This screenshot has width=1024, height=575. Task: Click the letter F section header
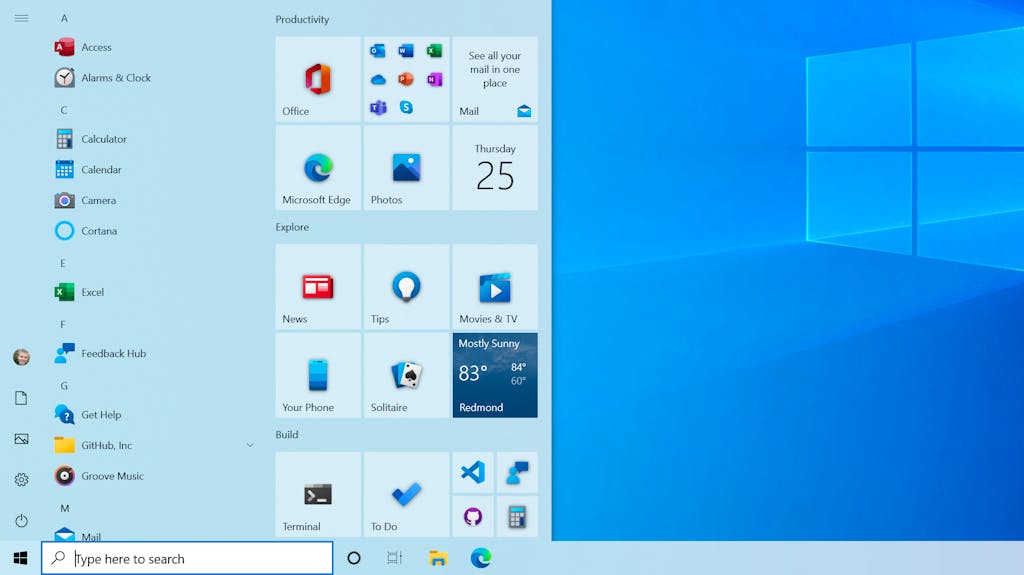(63, 325)
